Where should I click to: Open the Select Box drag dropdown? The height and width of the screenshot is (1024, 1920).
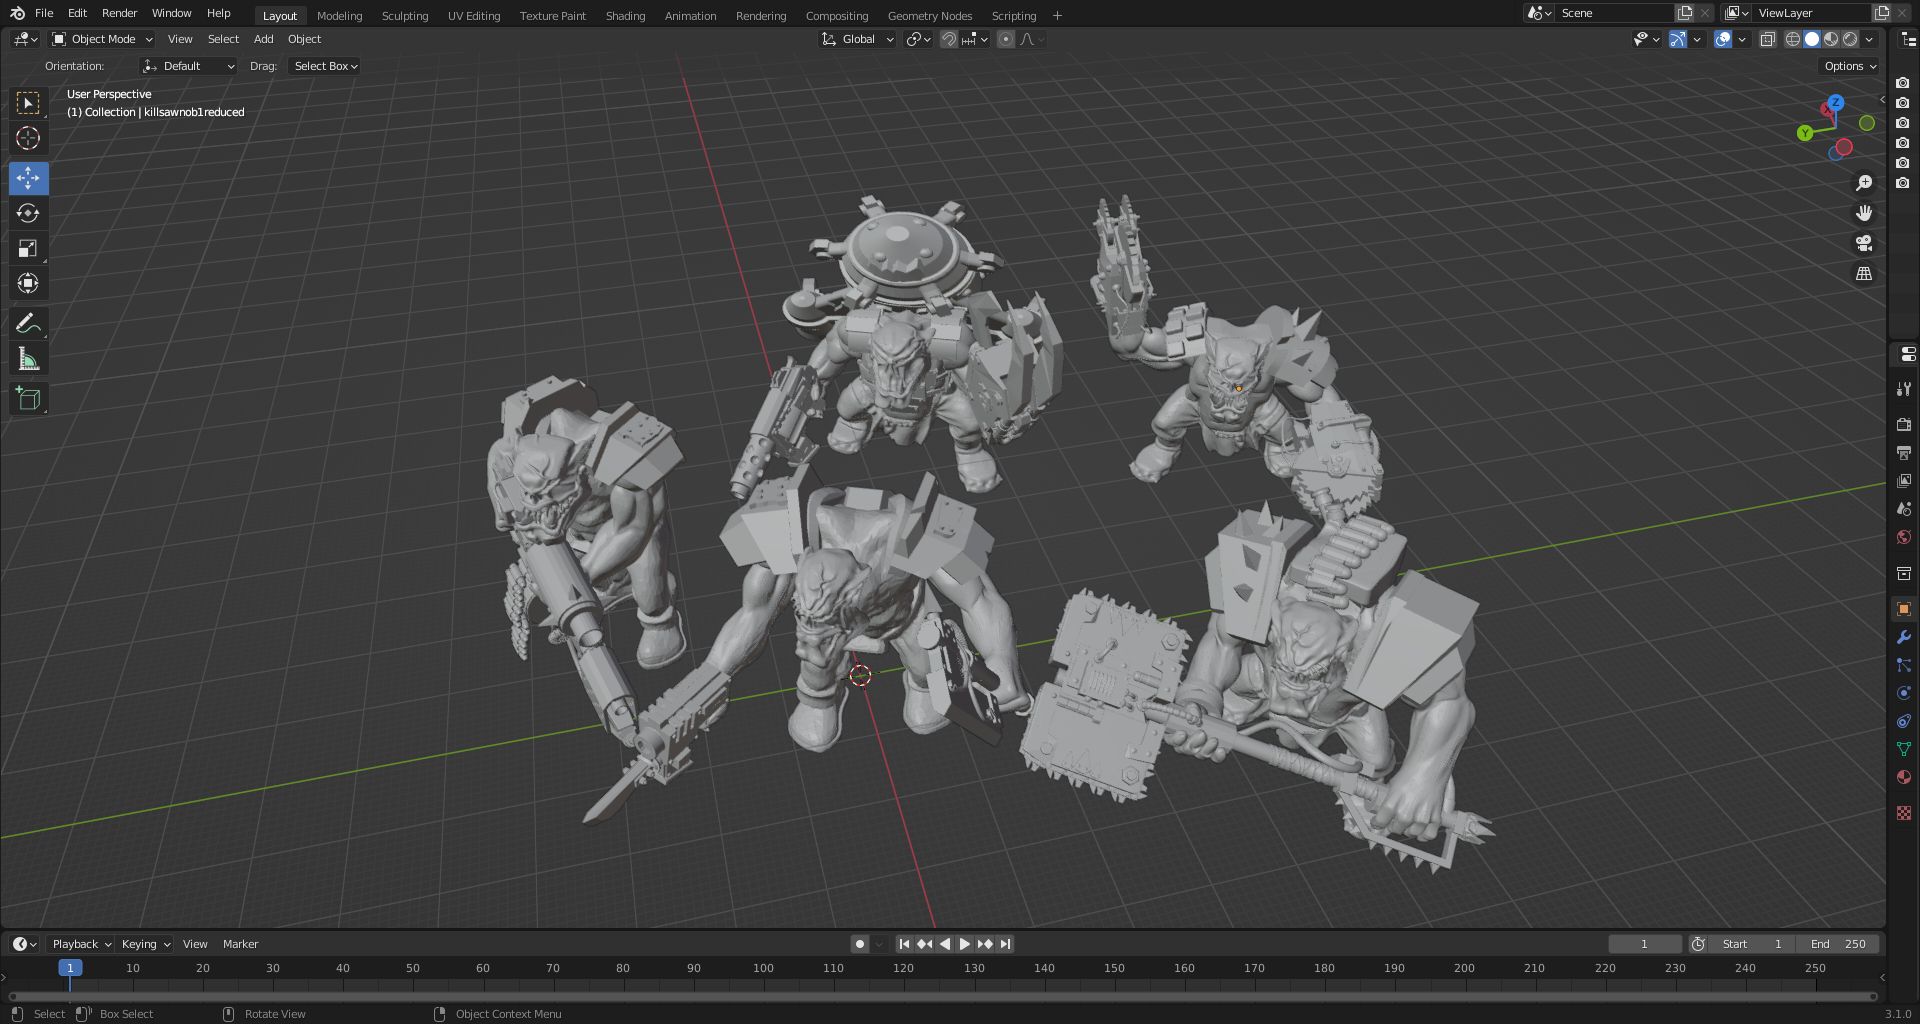point(325,66)
